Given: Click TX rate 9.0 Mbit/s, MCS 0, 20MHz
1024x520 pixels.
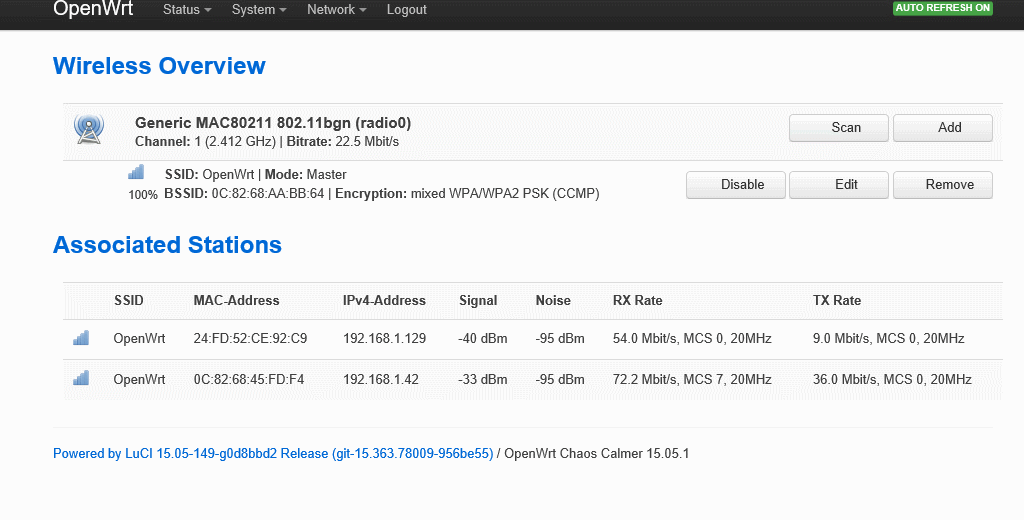Looking at the screenshot, I should pos(889,338).
